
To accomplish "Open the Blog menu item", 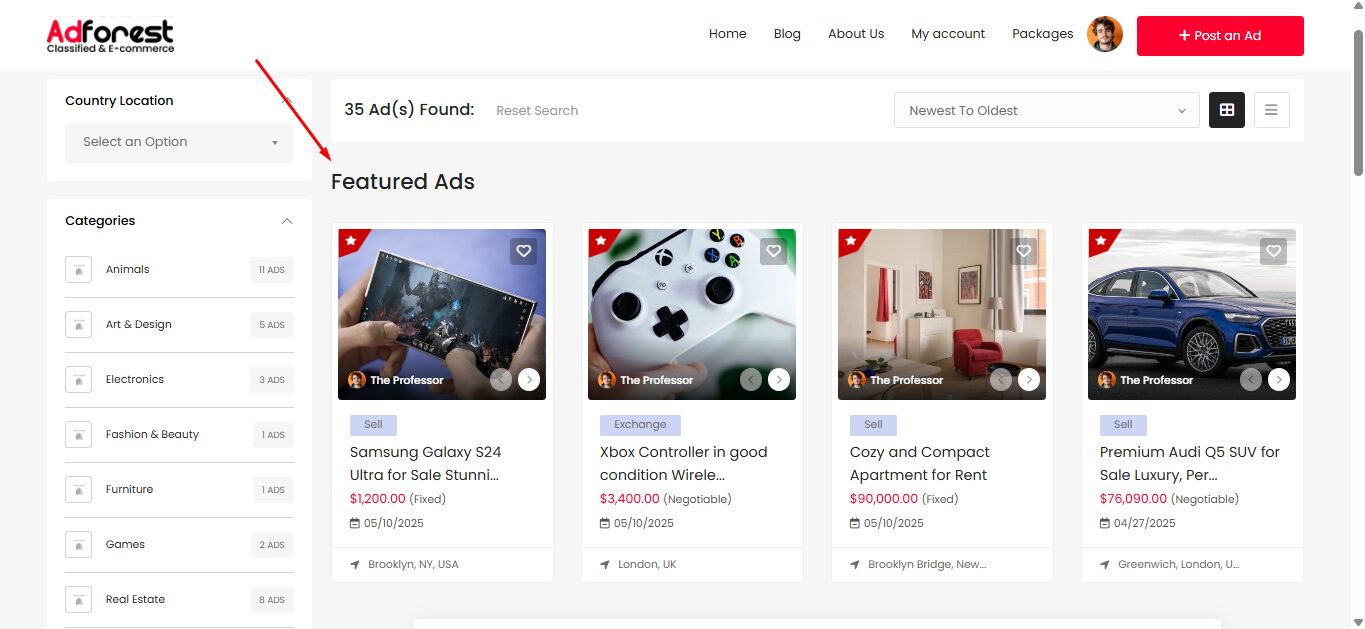I will (787, 34).
